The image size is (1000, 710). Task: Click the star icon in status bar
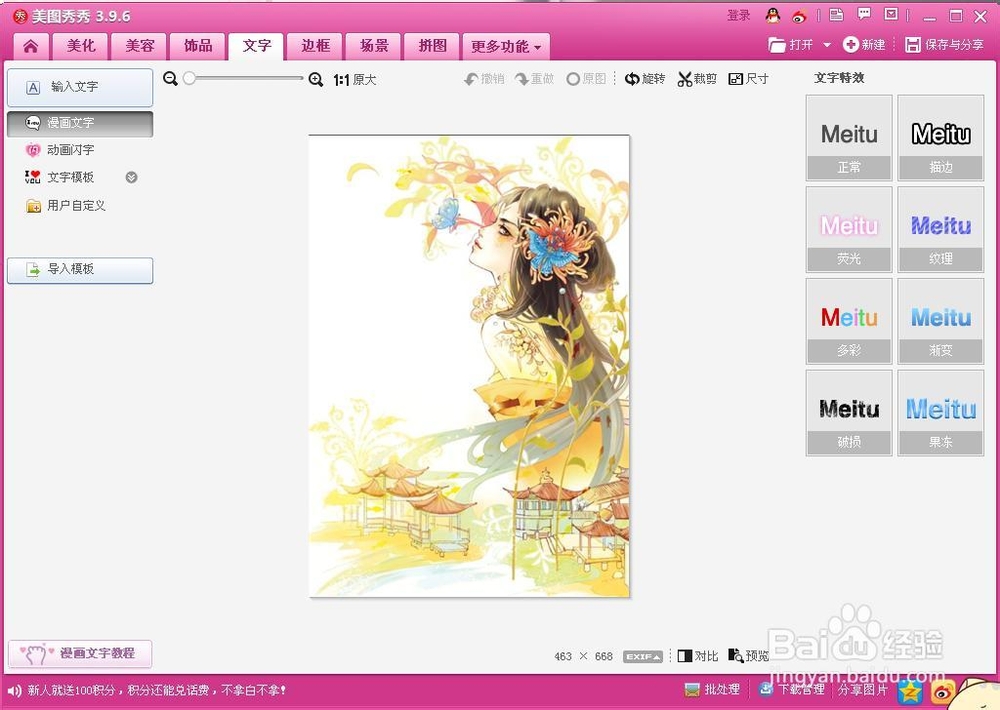coord(911,690)
